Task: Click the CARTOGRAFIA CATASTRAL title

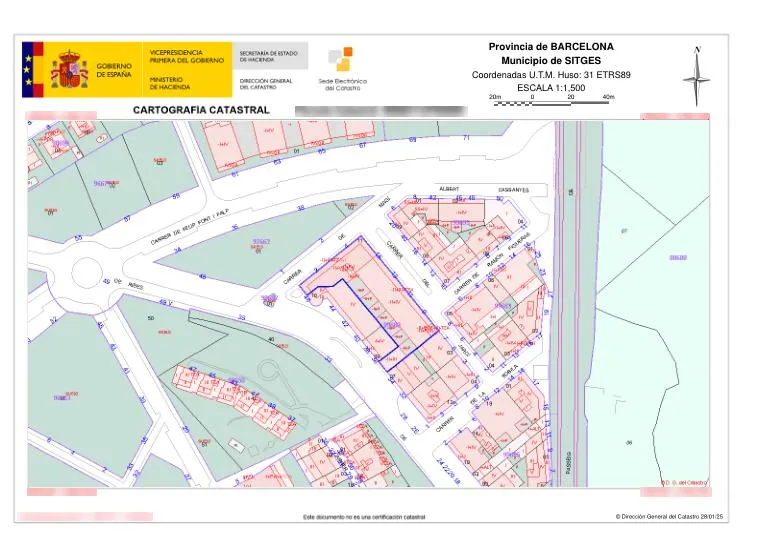Action: 201,110
